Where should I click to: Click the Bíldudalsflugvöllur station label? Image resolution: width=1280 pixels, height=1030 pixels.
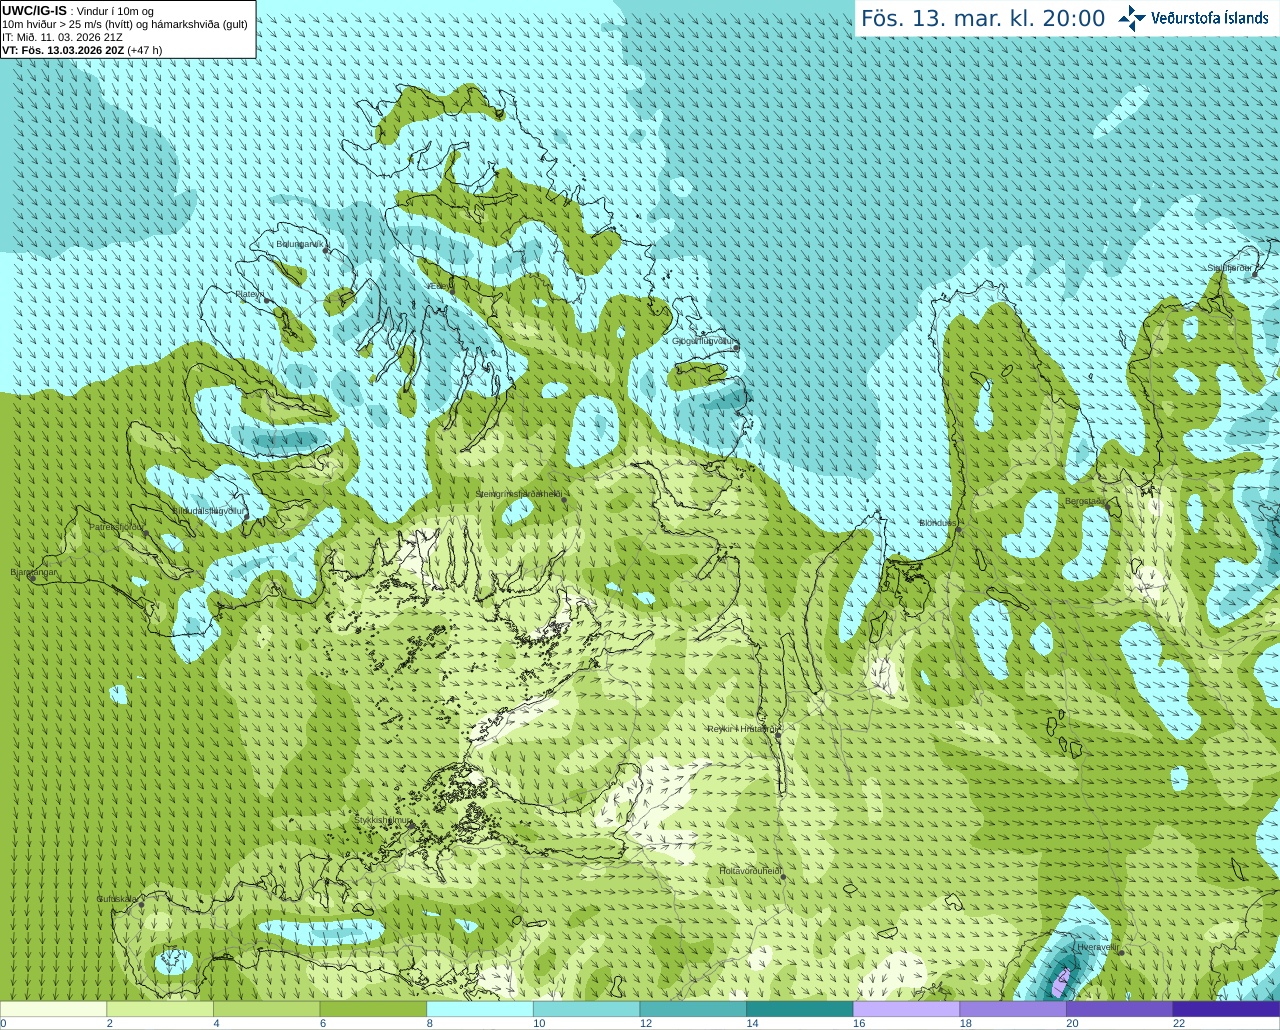pos(209,510)
